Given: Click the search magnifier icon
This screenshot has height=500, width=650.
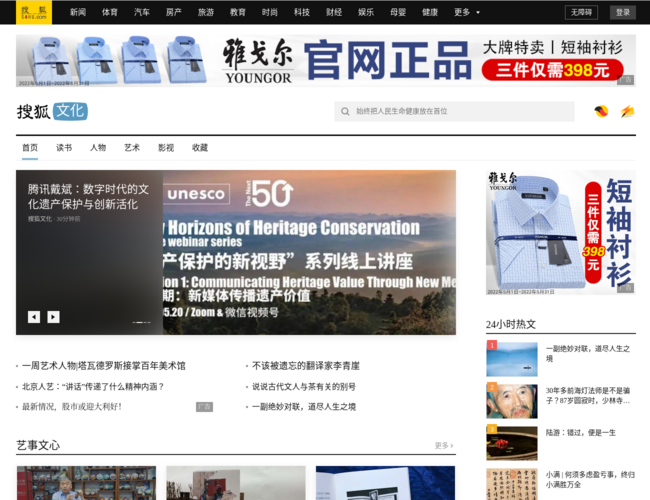Looking at the screenshot, I should [345, 112].
